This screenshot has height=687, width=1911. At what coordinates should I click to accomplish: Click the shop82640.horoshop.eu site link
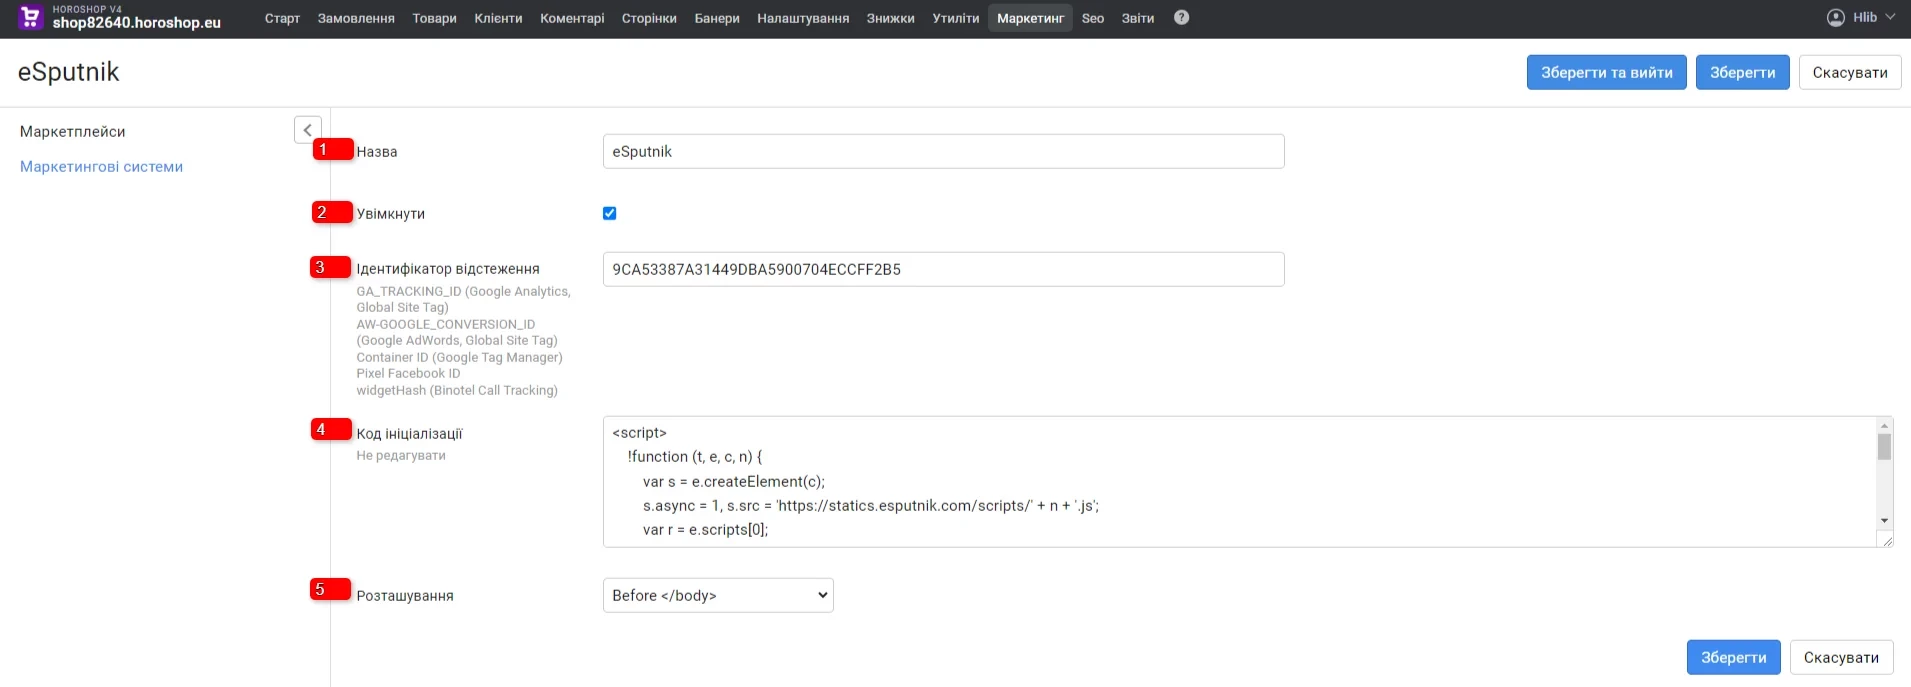click(x=136, y=23)
